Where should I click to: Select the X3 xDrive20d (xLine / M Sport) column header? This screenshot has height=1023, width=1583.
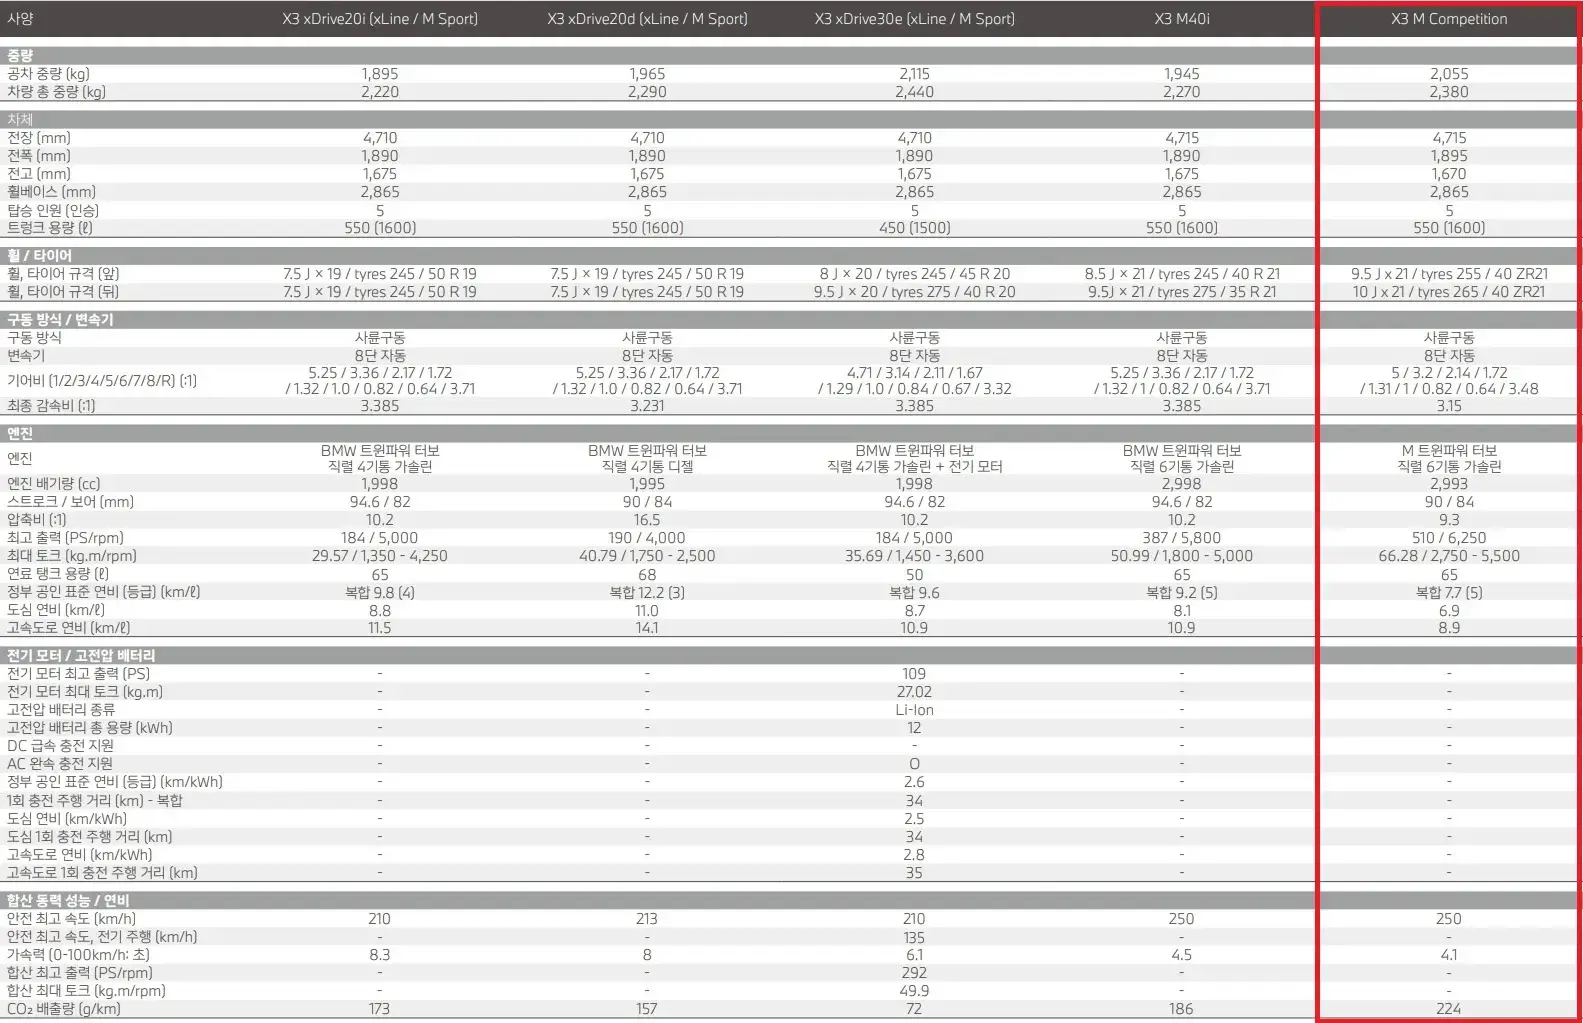[x=647, y=19]
